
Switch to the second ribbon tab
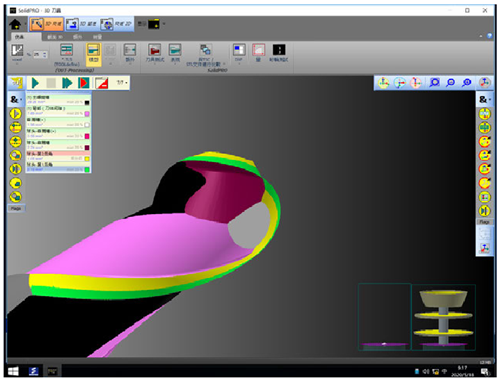click(x=55, y=37)
